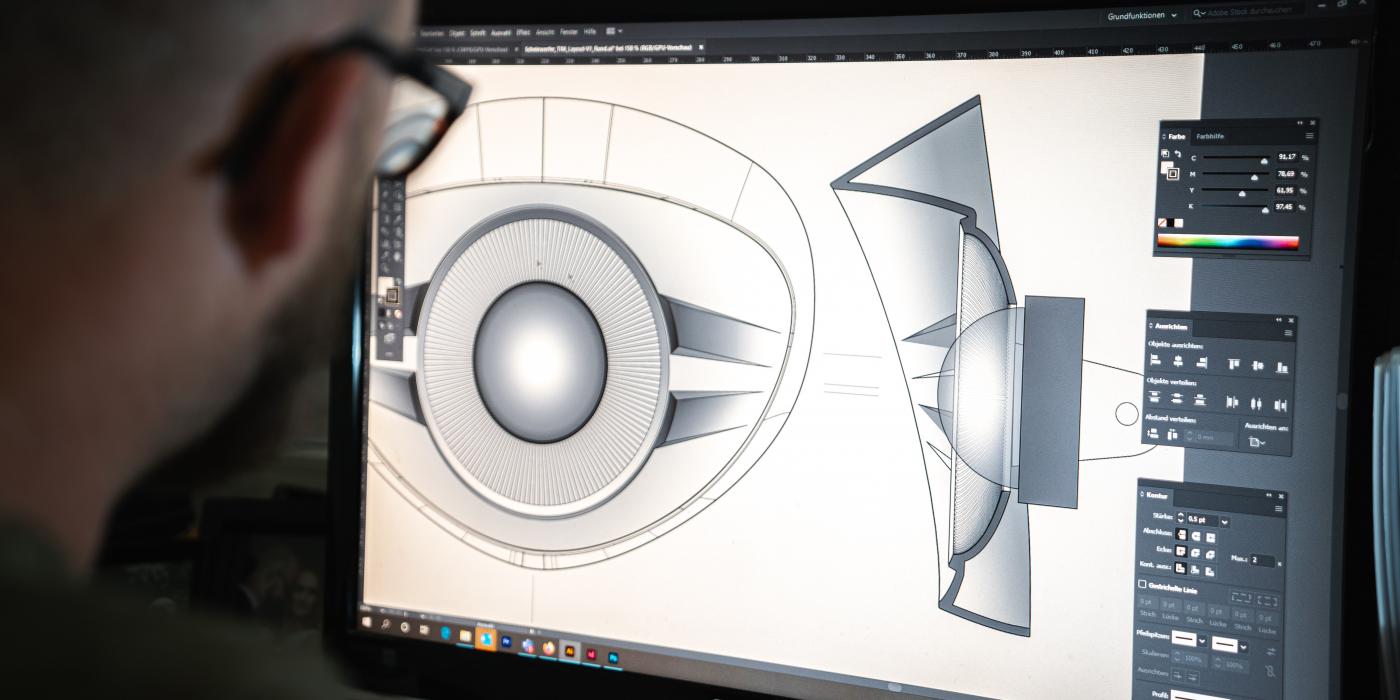Distribute objects by horizontal centers
This screenshot has height=700, width=1400.
pos(1256,403)
